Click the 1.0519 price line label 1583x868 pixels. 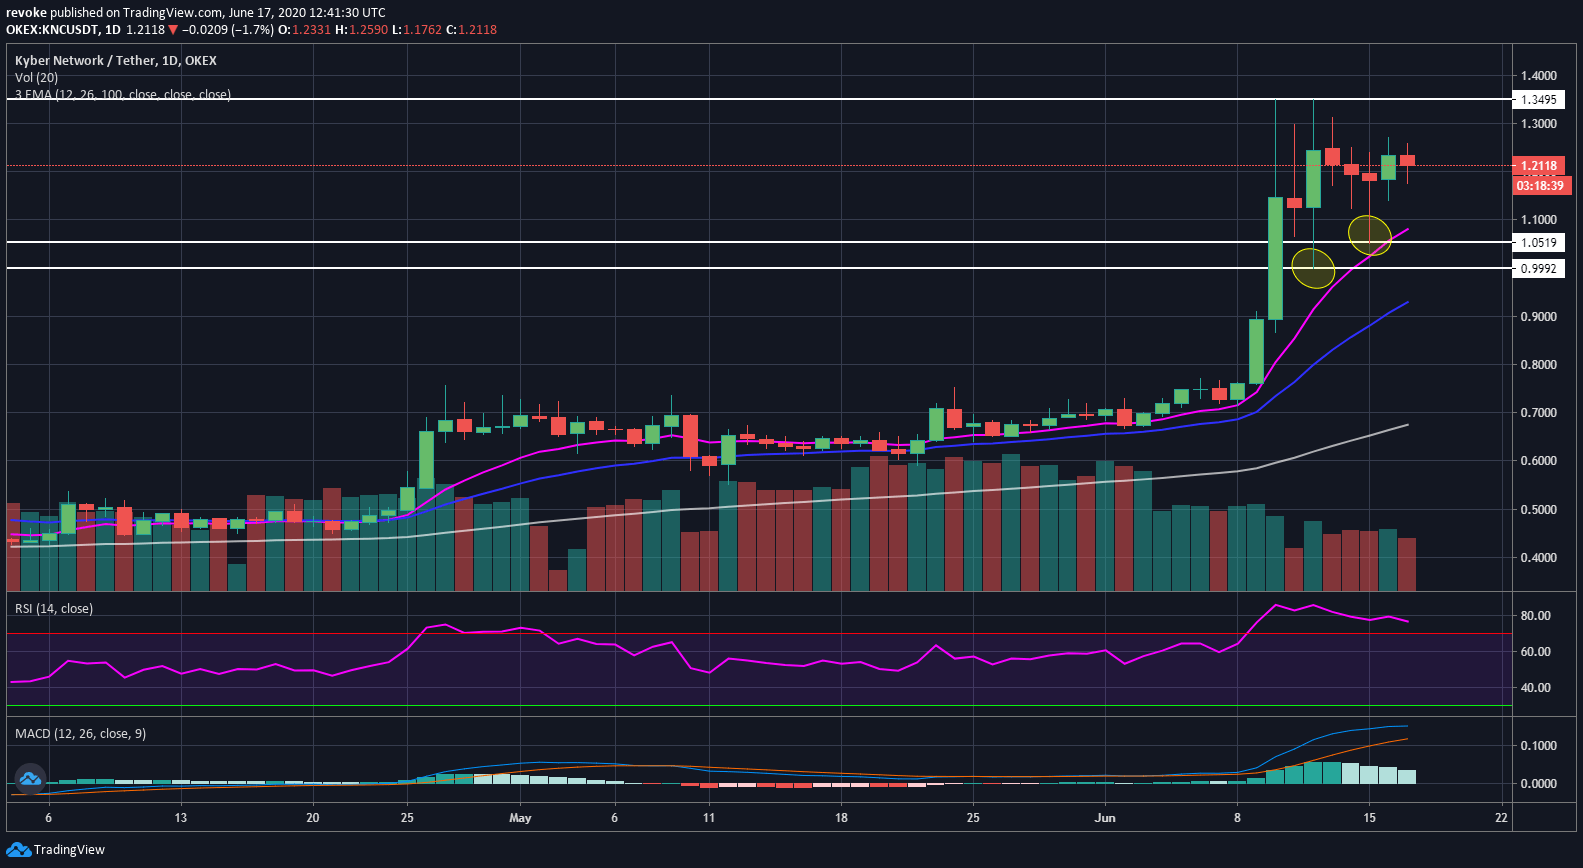point(1538,243)
